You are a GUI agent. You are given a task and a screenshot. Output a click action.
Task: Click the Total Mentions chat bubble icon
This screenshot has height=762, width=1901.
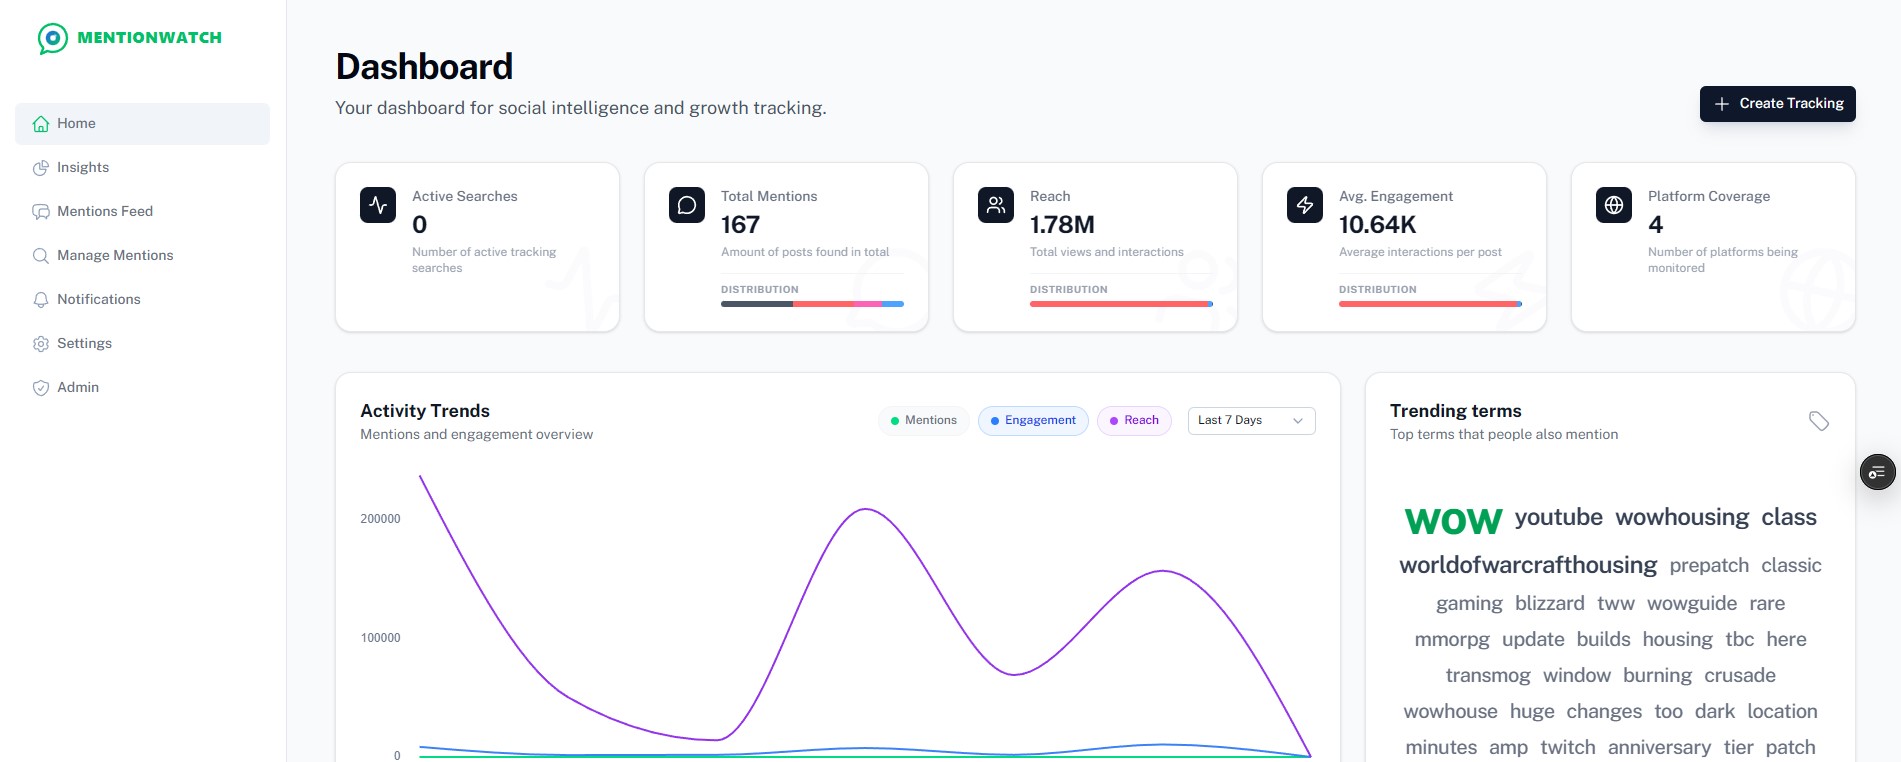[x=687, y=205]
